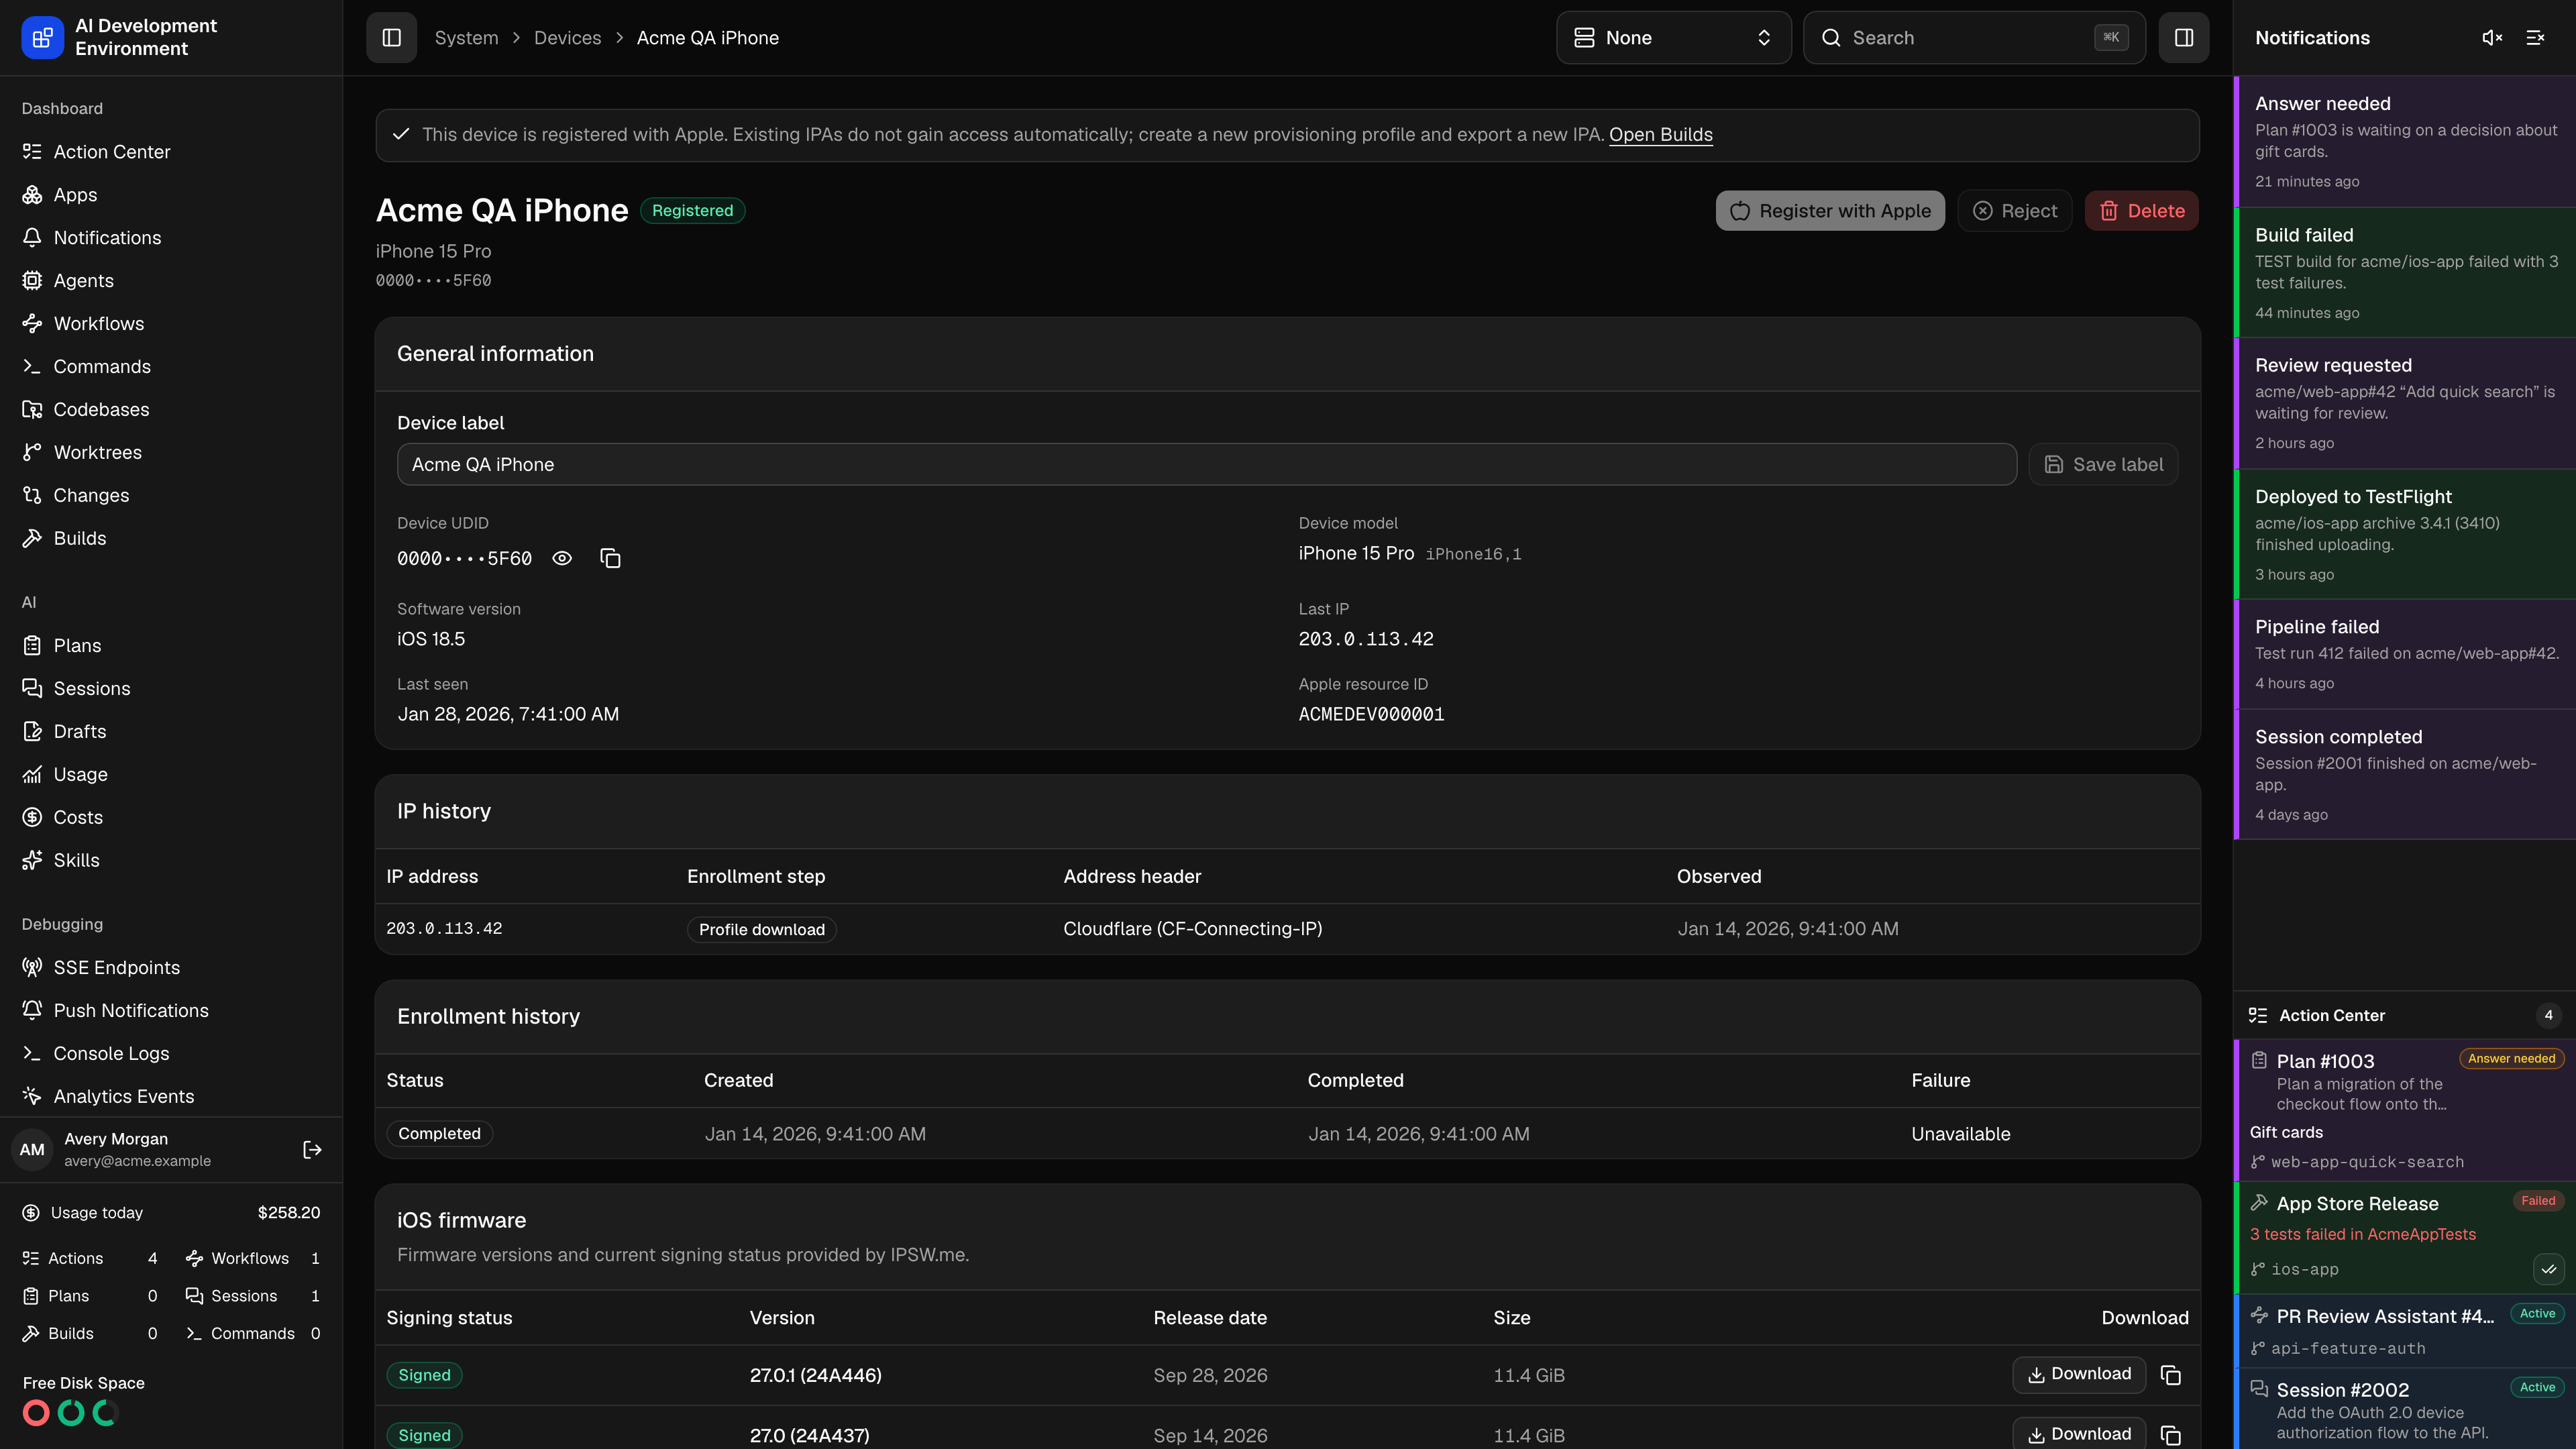Image resolution: width=2576 pixels, height=1449 pixels.
Task: Open Push Notifications in sidebar
Action: coord(171,1010)
